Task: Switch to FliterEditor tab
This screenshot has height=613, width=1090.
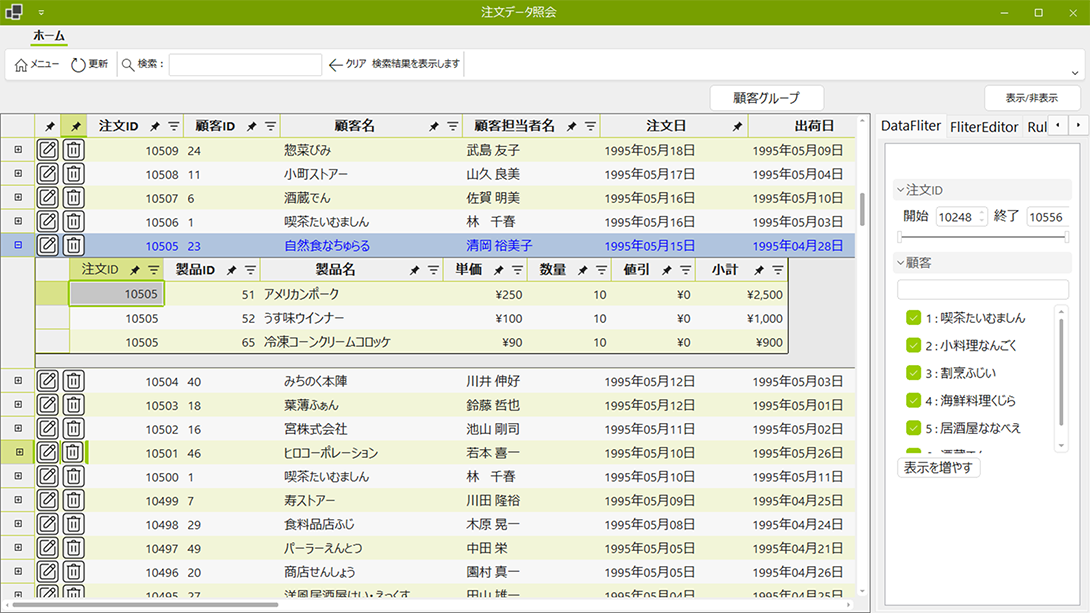Action: pos(984,126)
